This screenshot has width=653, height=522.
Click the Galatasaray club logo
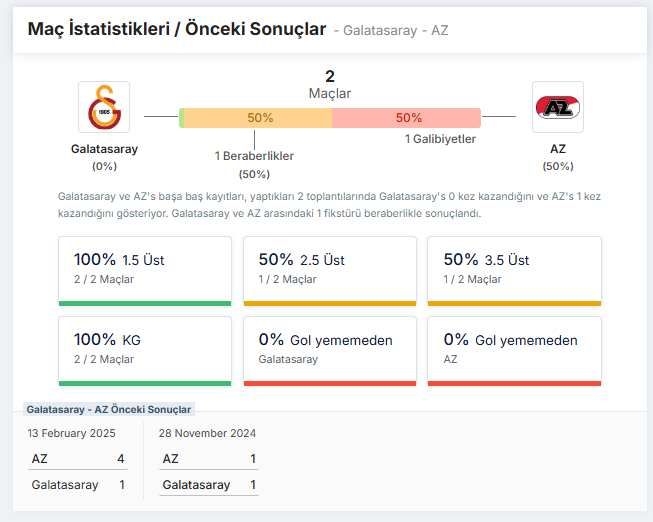click(104, 107)
